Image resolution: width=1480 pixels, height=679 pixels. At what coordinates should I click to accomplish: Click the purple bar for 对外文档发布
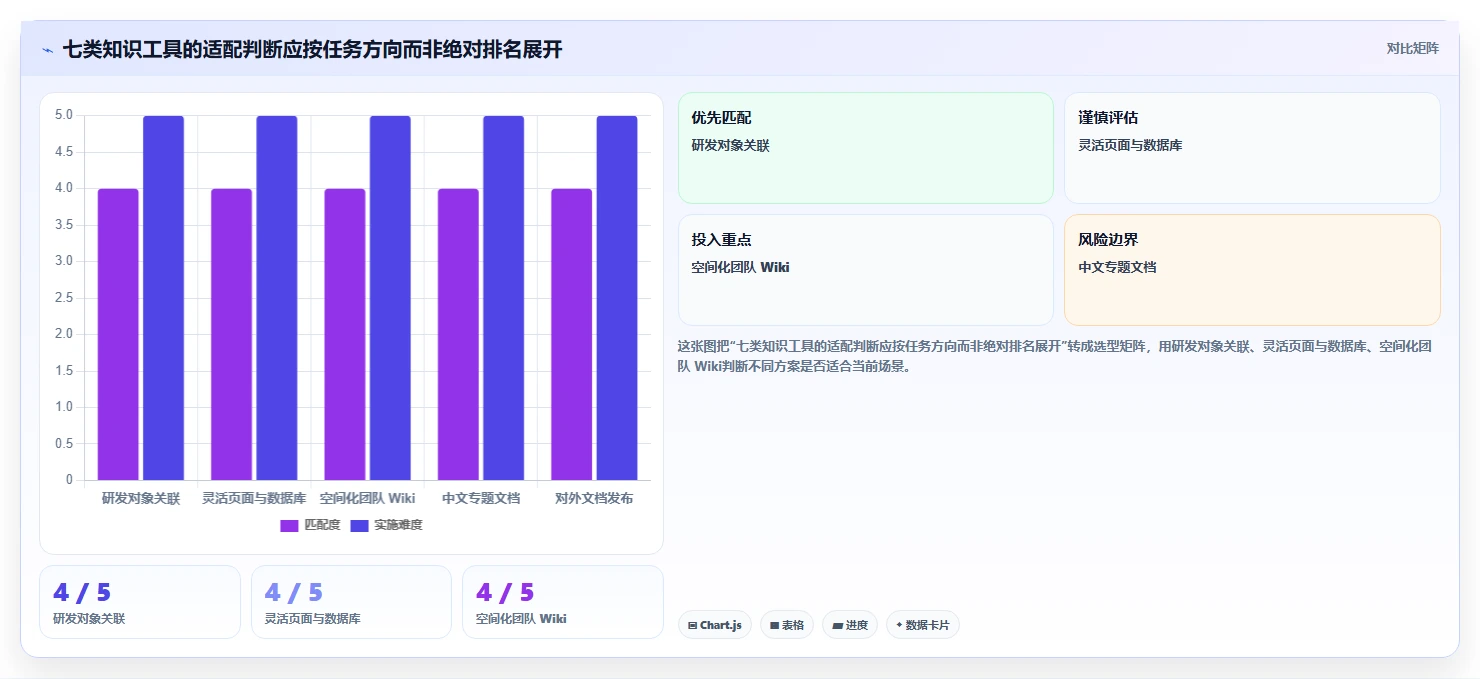tap(572, 334)
